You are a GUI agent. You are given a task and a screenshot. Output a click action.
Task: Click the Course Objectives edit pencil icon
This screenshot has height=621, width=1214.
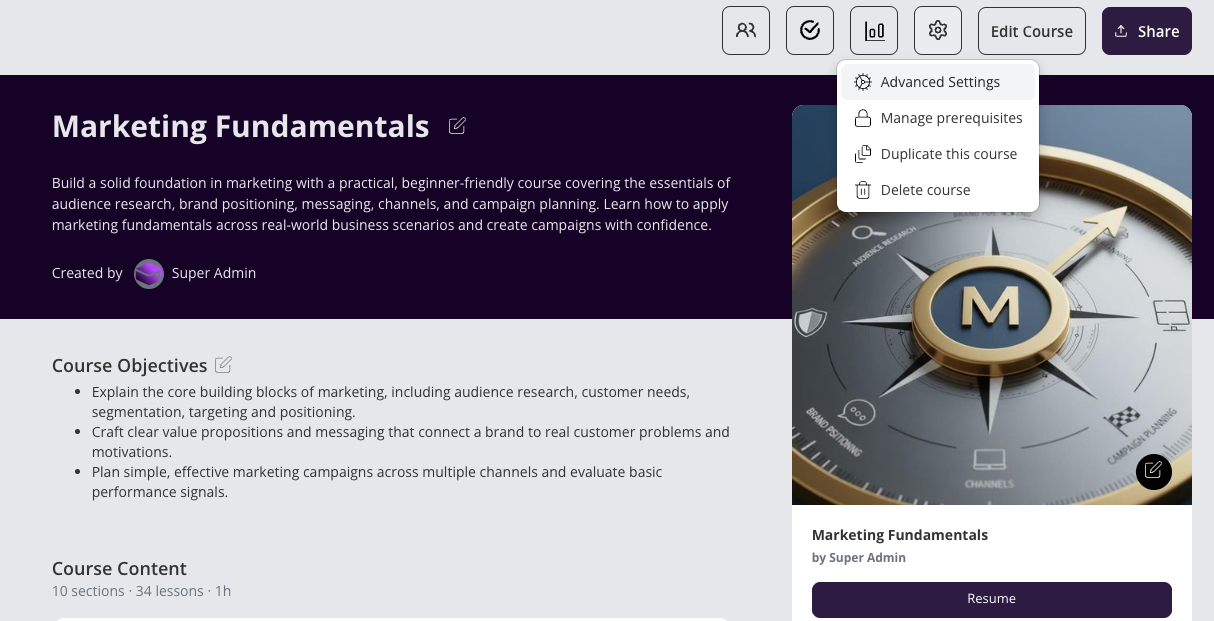[x=224, y=365]
